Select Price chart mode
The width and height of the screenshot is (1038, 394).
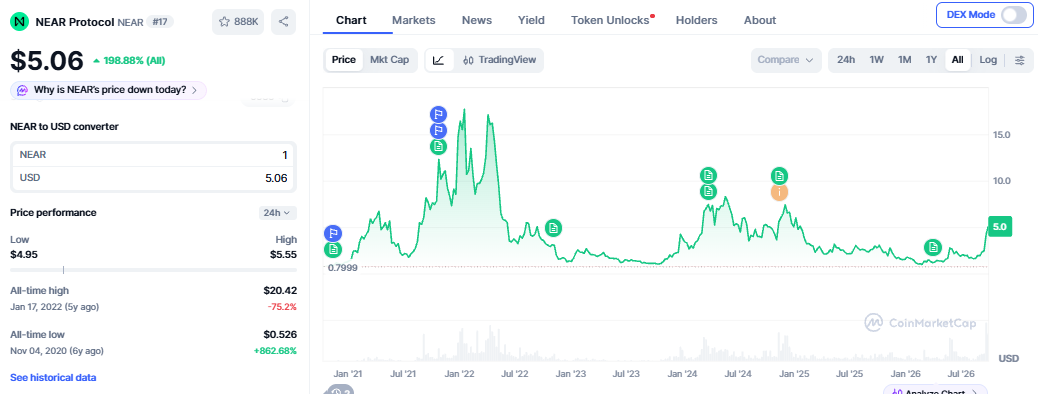(x=344, y=60)
